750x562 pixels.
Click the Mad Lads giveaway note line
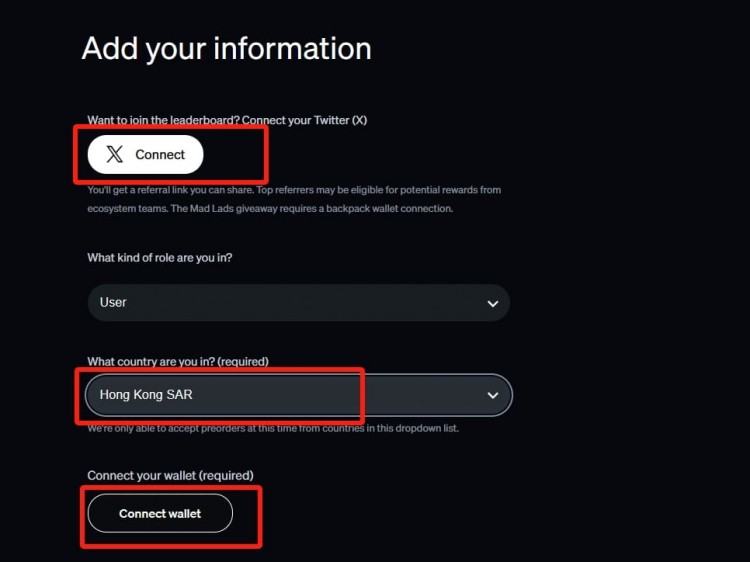pos(270,208)
